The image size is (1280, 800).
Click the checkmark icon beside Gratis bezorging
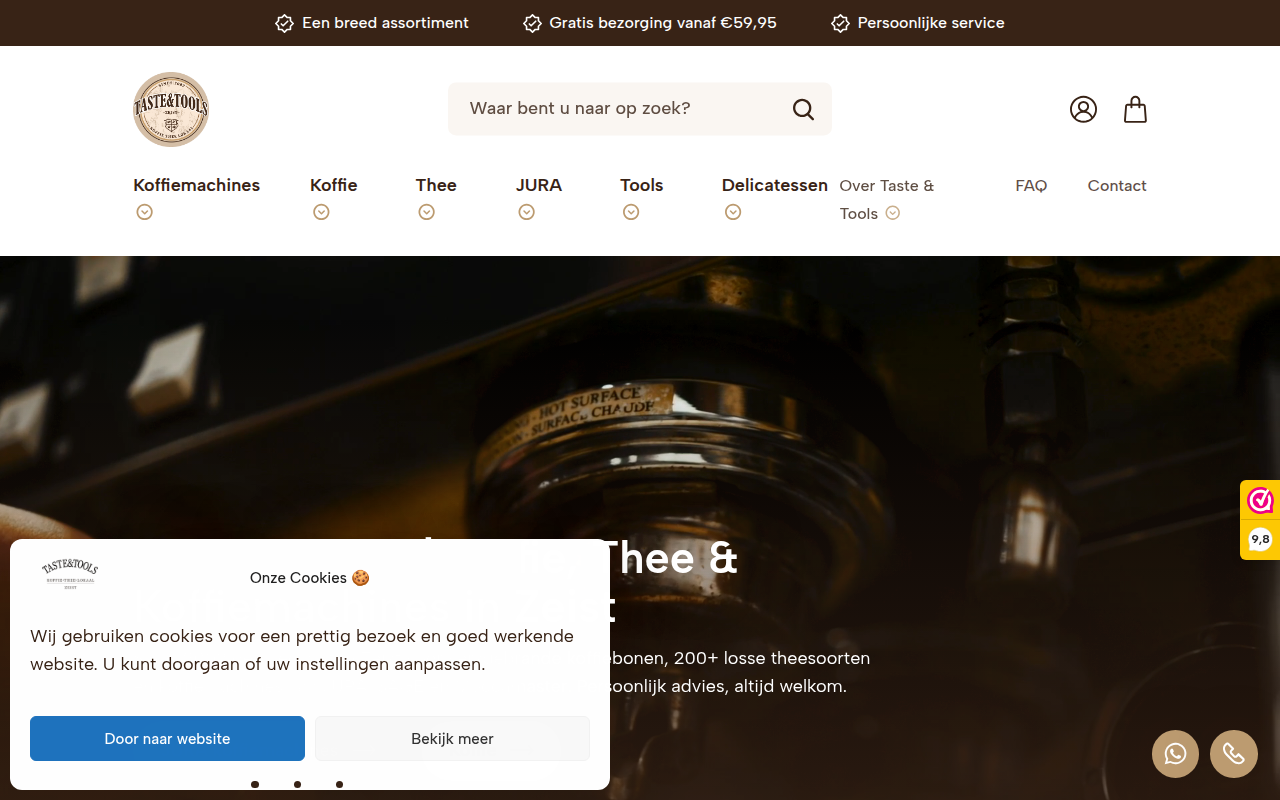click(532, 23)
